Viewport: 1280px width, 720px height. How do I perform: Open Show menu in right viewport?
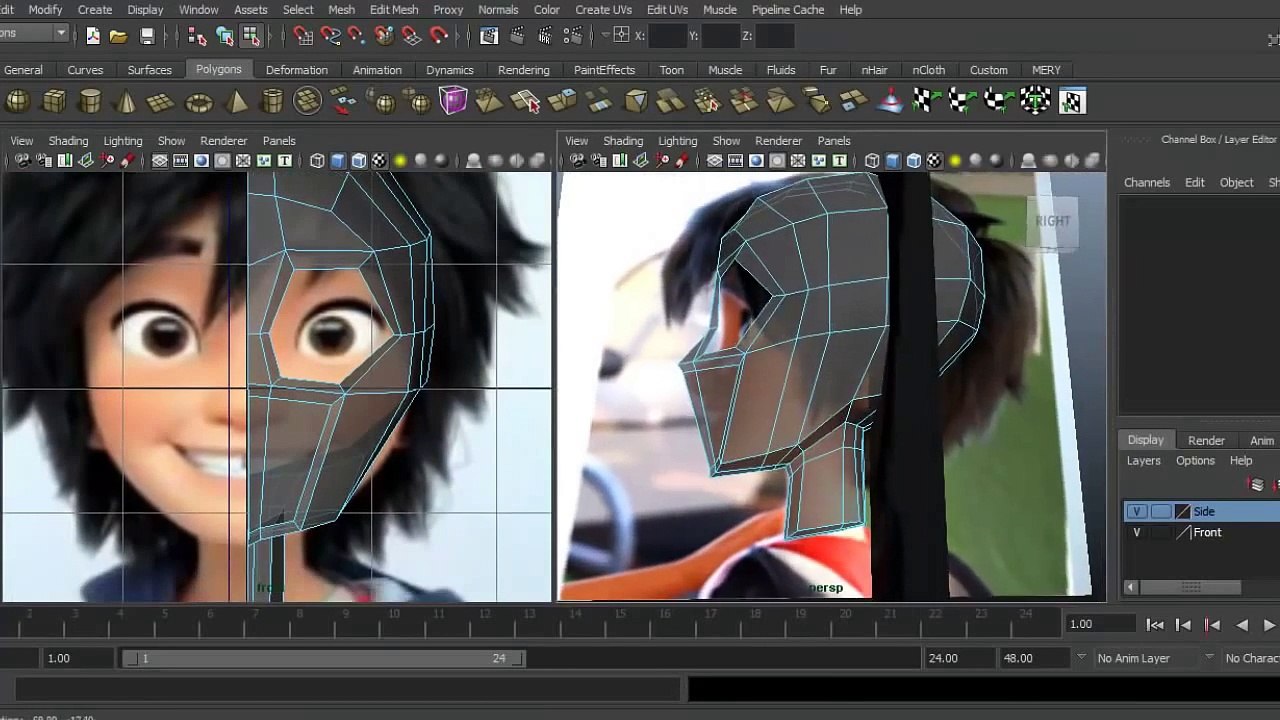coord(726,141)
